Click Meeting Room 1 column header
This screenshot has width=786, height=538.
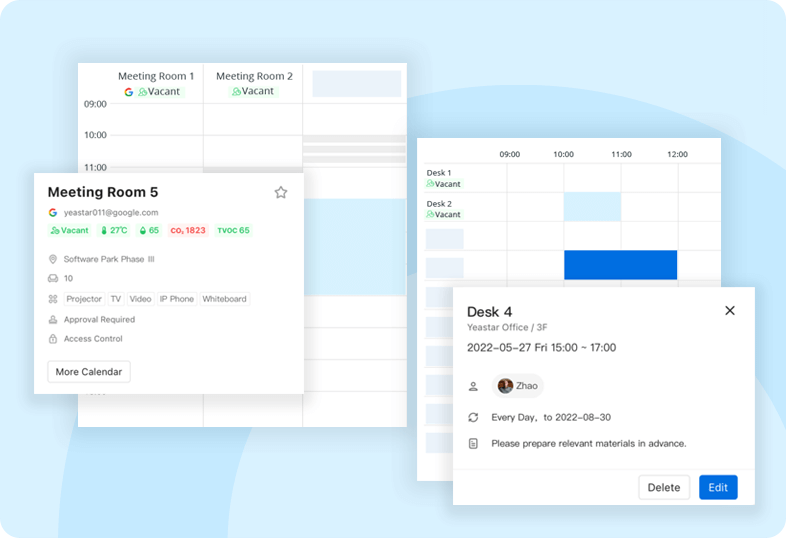click(156, 76)
